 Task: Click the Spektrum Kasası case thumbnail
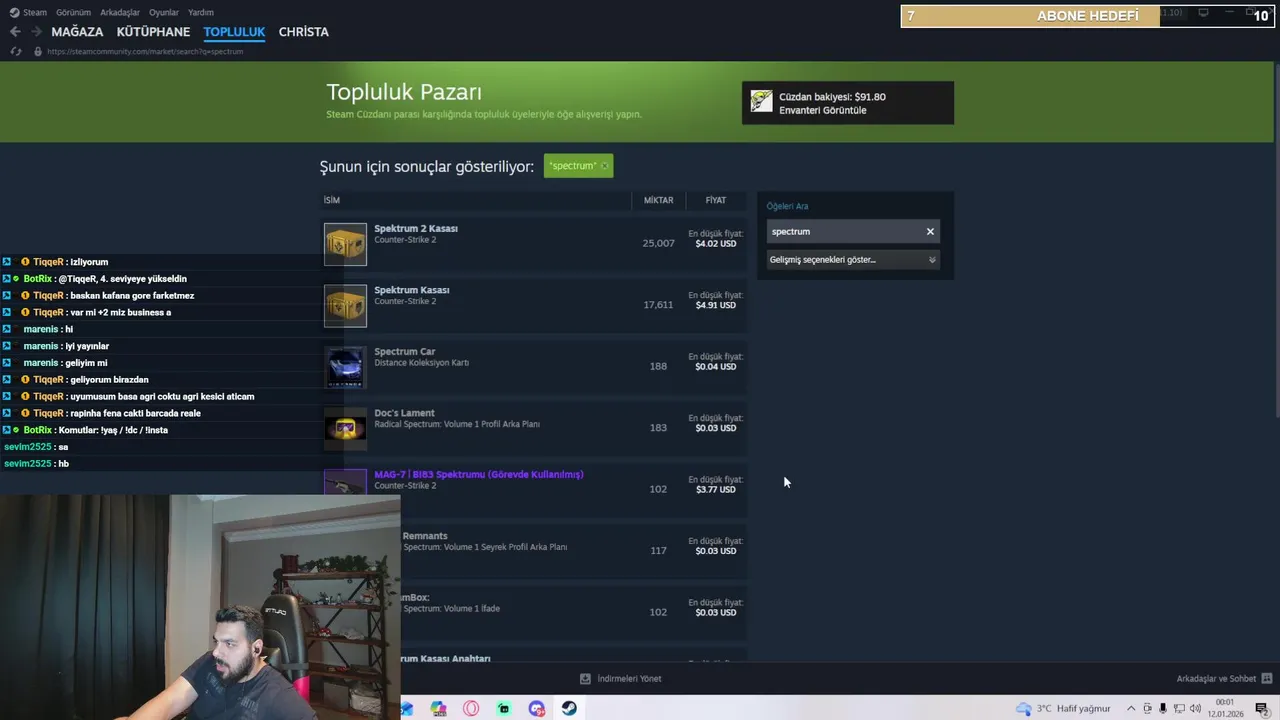pyautogui.click(x=345, y=306)
